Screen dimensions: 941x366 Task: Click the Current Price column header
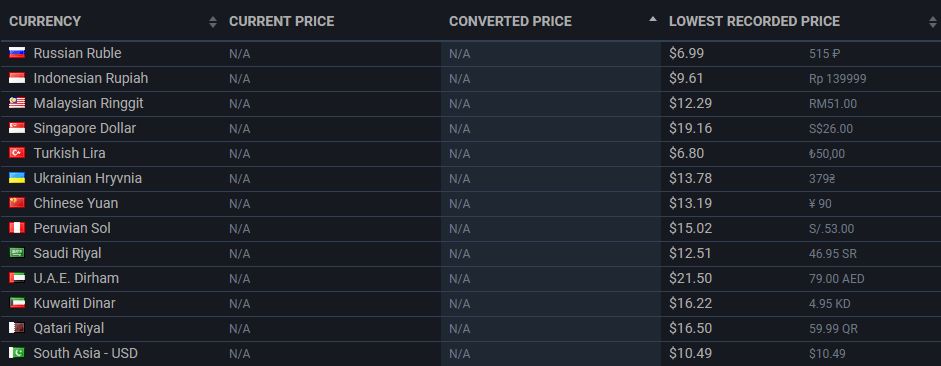[281, 21]
